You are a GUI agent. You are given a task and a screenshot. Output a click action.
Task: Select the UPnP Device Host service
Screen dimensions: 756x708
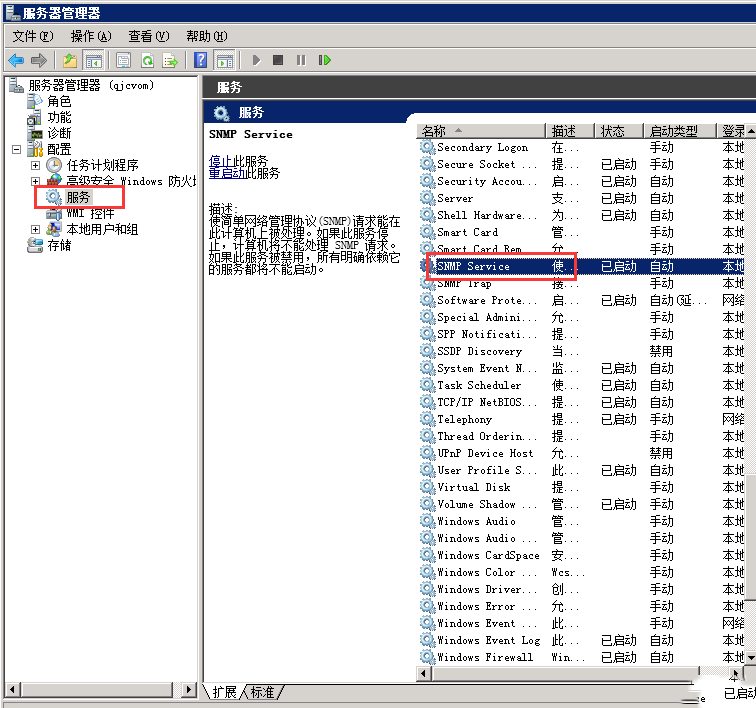click(581, 453)
